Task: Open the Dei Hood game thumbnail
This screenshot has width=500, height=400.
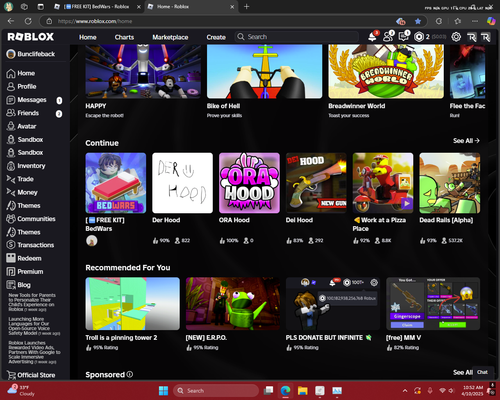Action: click(316, 183)
